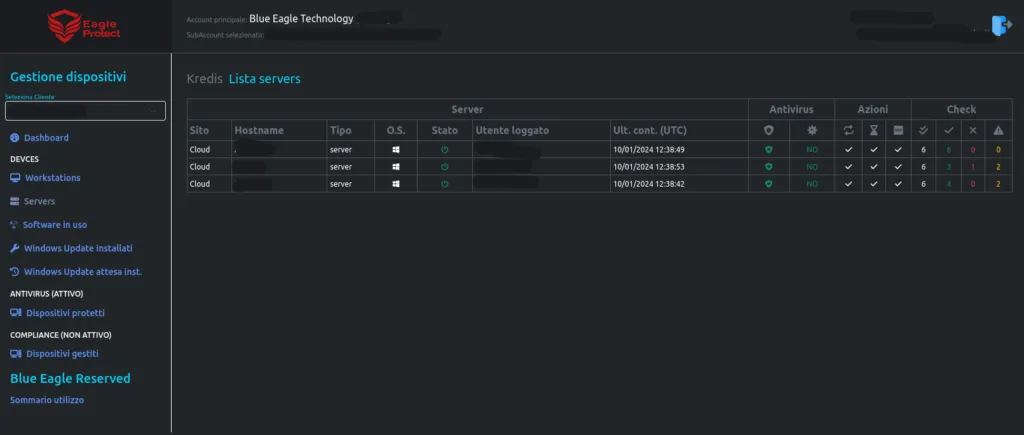Click the warning triangle column header under Check

pyautogui.click(x=998, y=131)
